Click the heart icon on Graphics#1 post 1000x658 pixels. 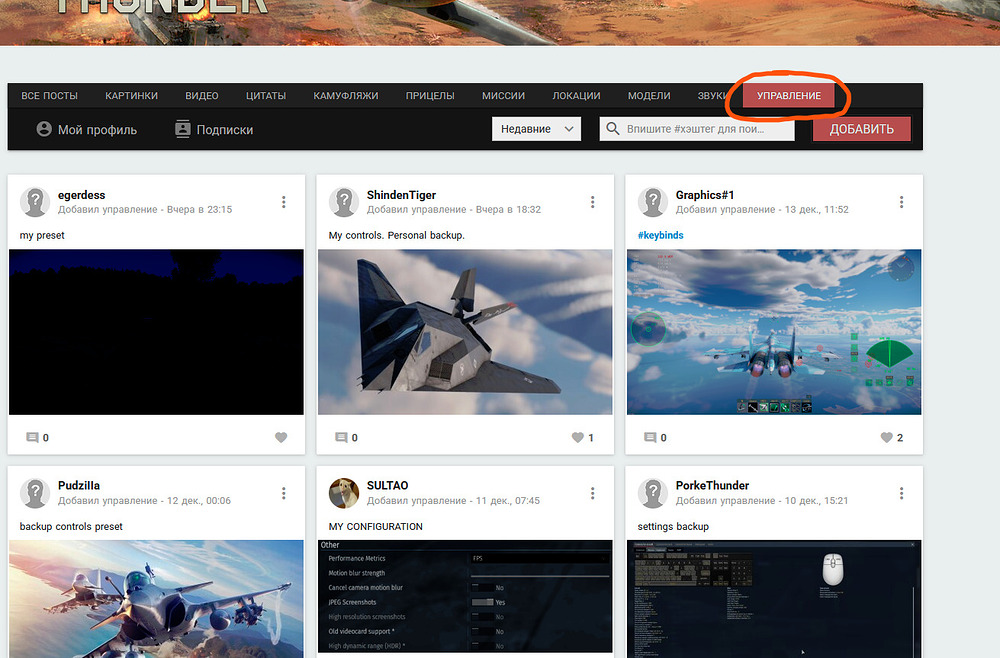pyautogui.click(x=886, y=438)
